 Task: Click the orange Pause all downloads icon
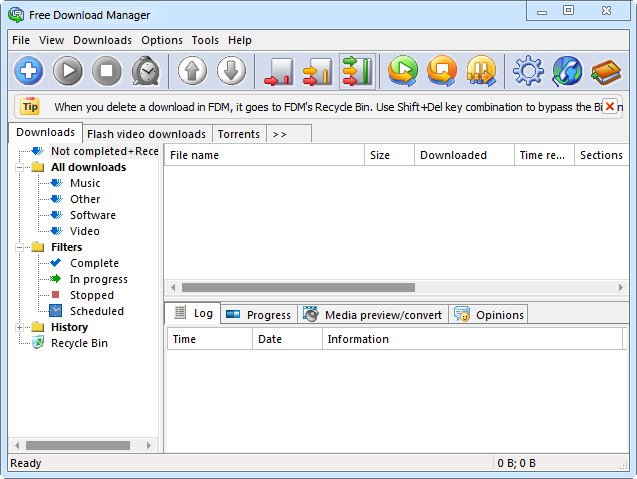click(x=481, y=71)
